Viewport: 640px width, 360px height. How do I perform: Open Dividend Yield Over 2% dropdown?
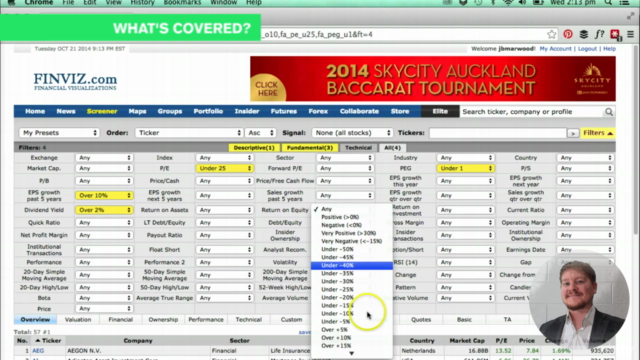[x=104, y=210]
